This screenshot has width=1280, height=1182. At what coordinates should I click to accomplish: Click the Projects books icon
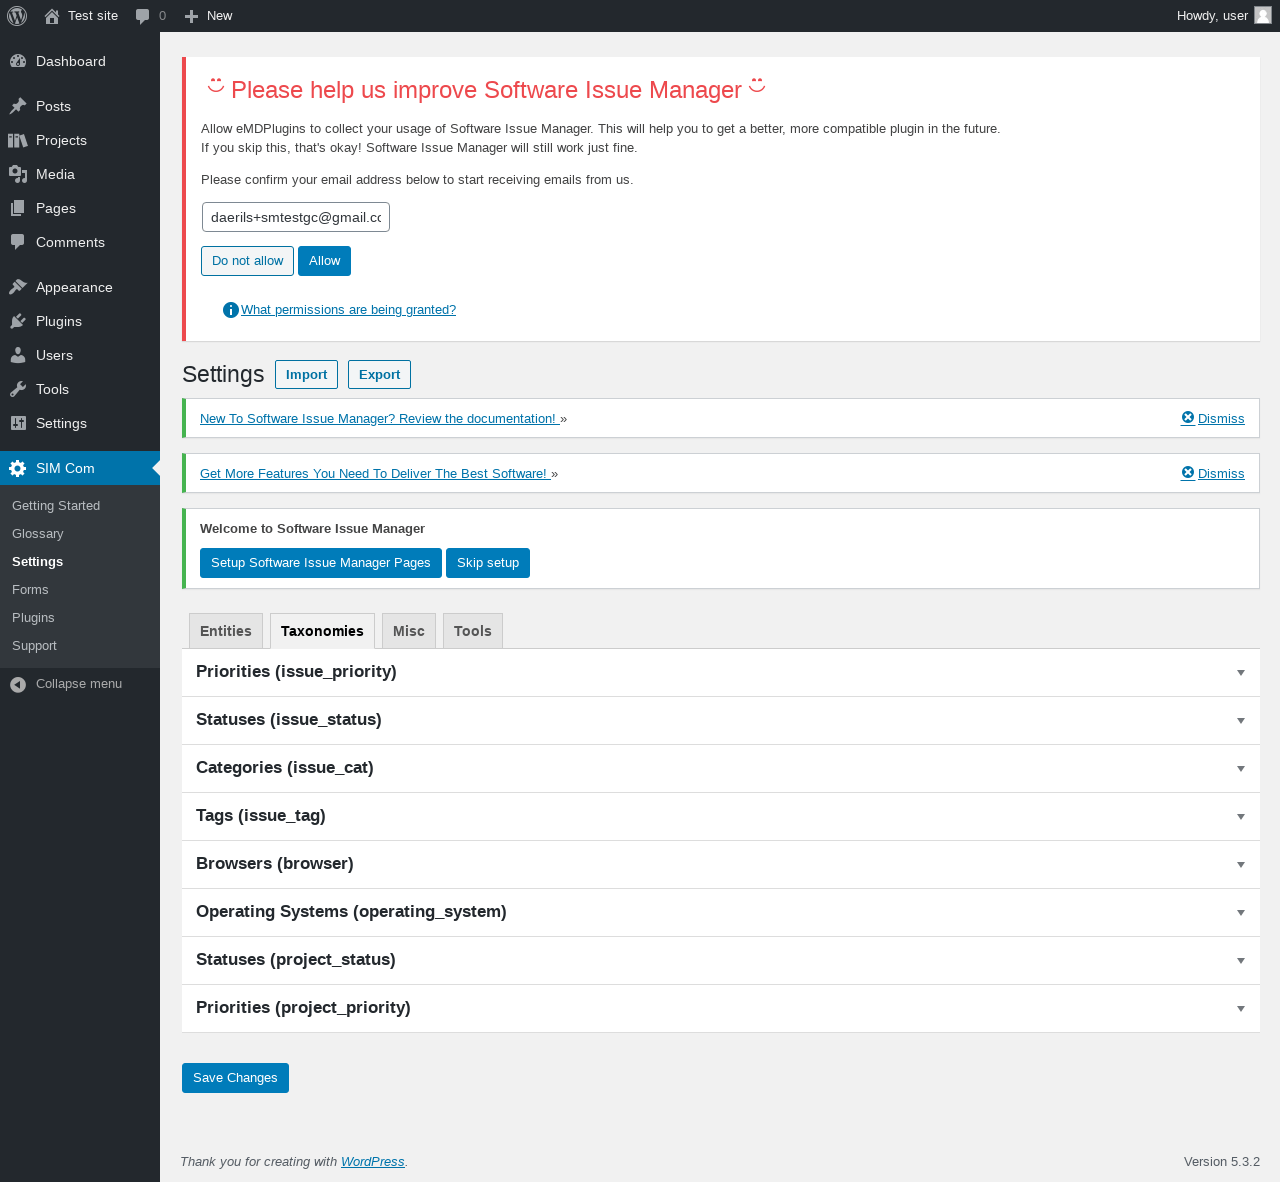pos(18,140)
